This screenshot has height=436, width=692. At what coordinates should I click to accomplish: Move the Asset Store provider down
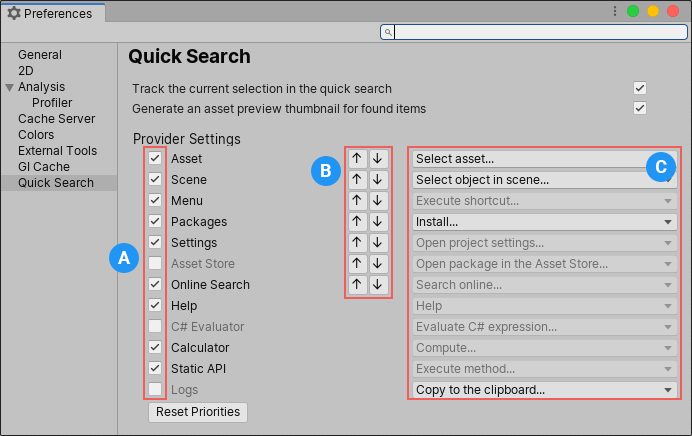coord(377,264)
